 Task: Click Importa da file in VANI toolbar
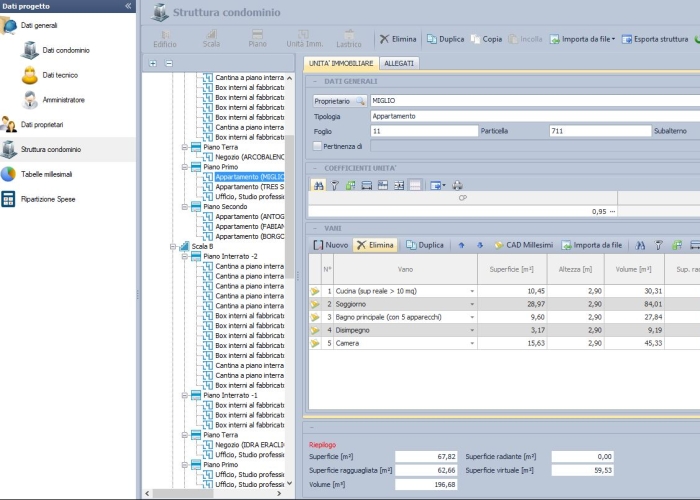[592, 245]
